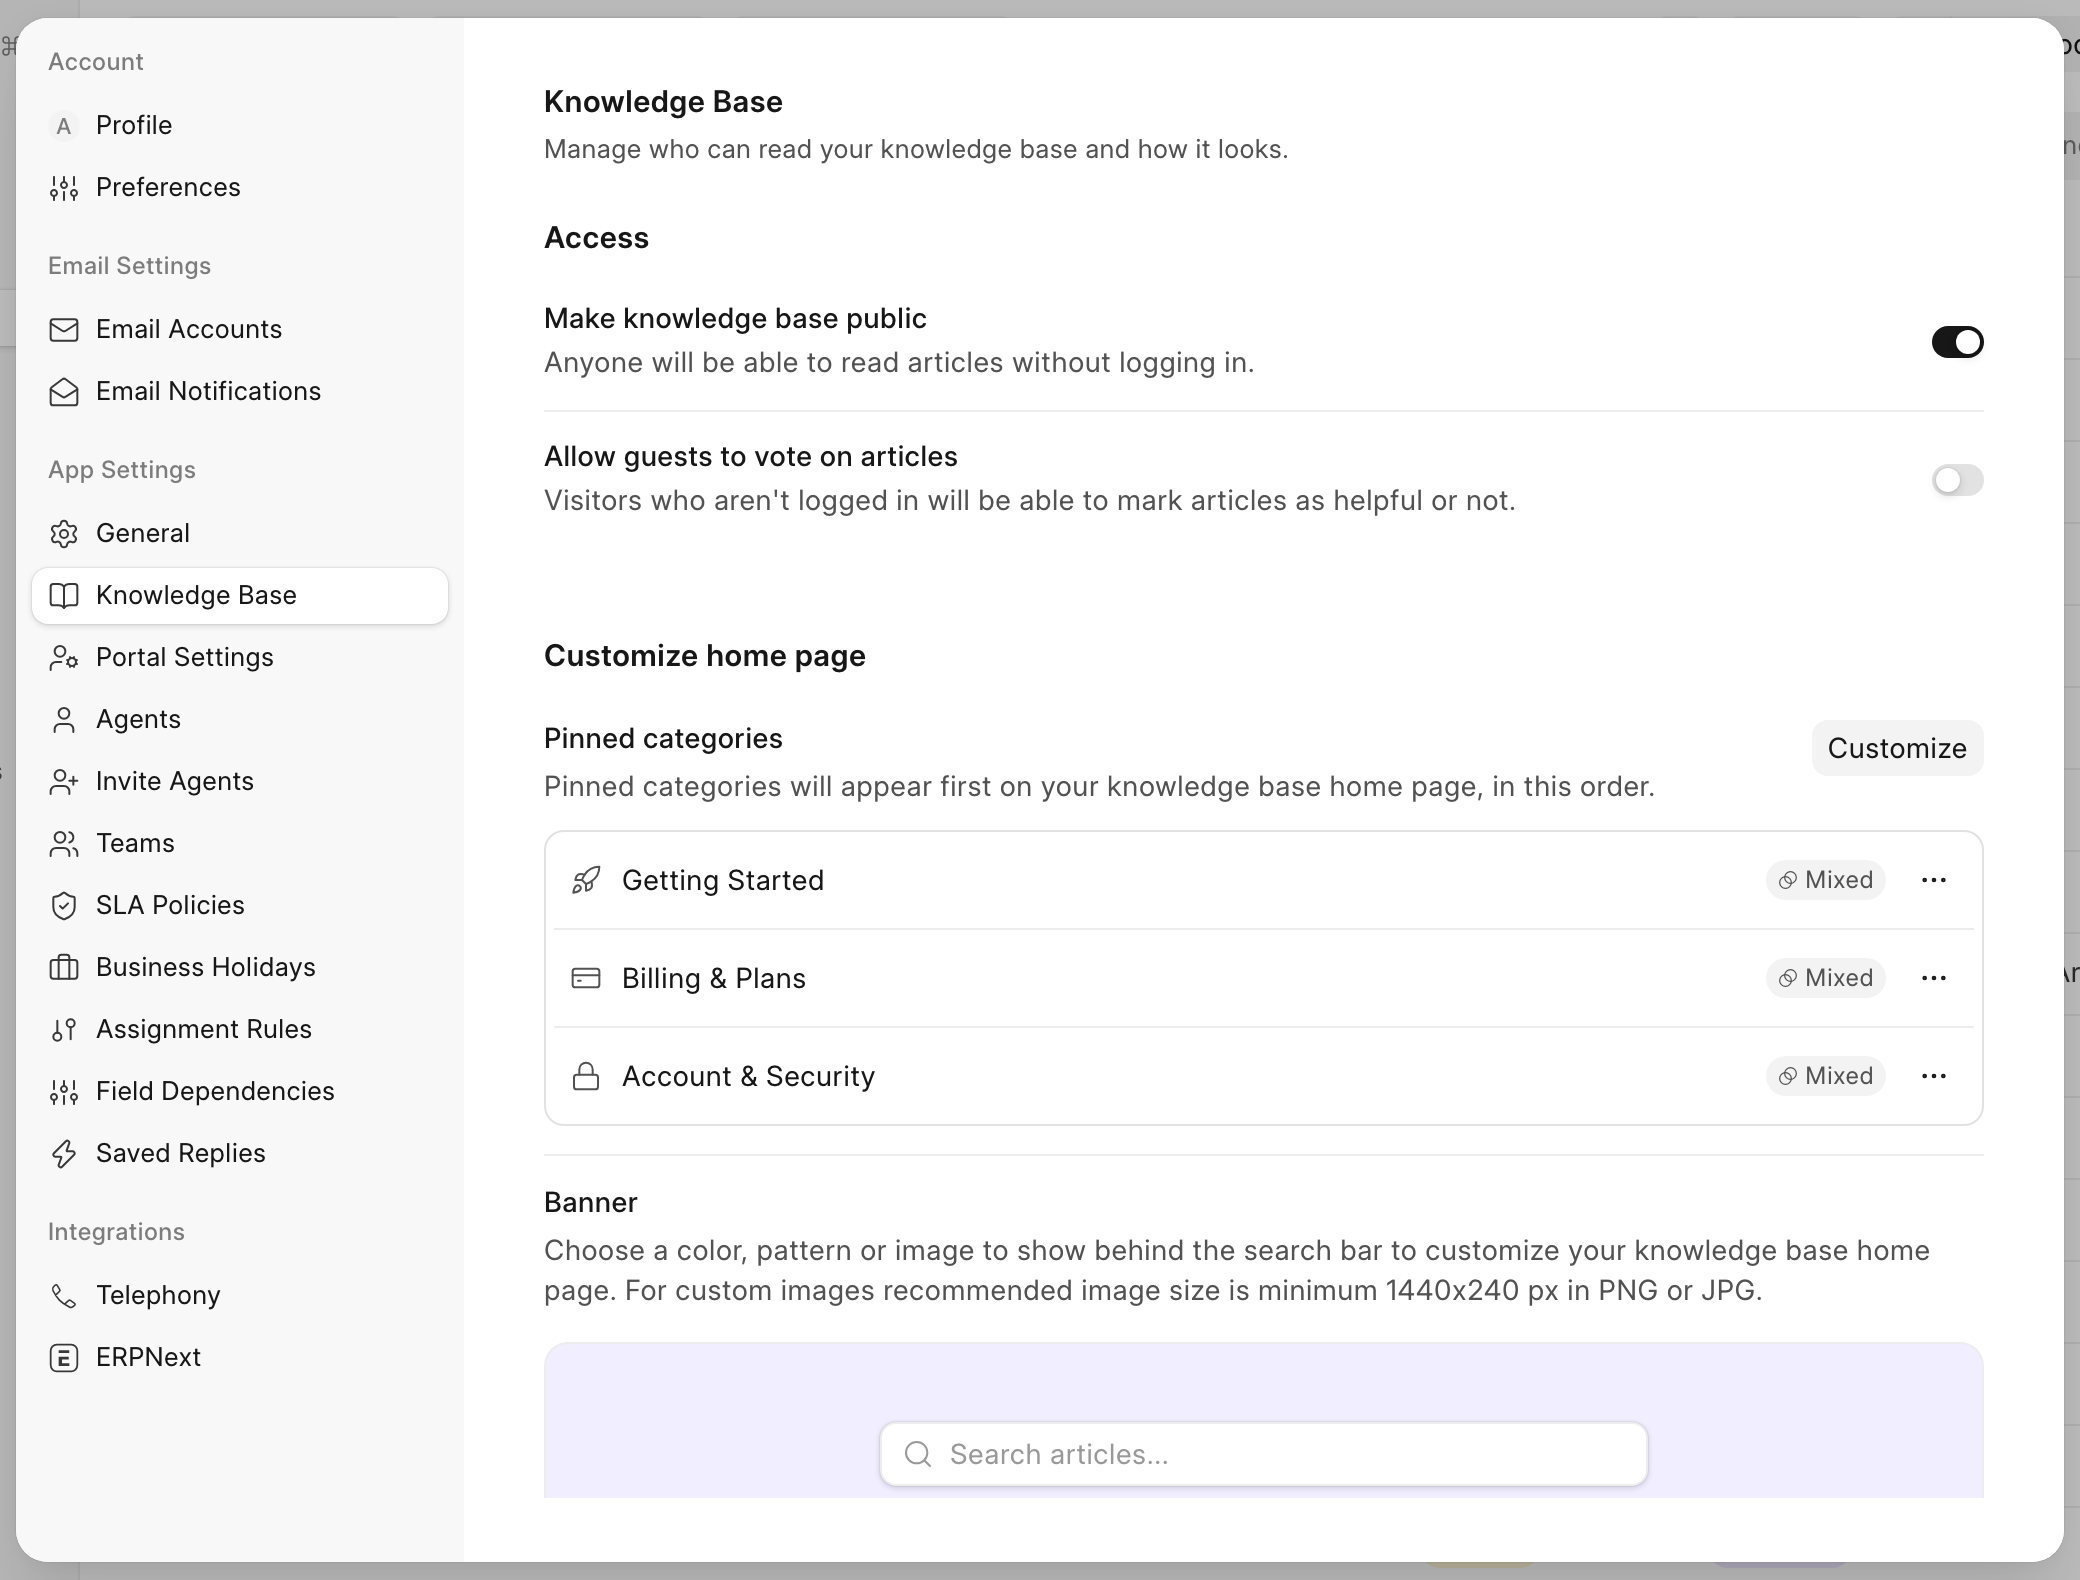Viewport: 2080px width, 1580px height.
Task: Click the Mixed badge on Account & Security
Action: point(1825,1076)
